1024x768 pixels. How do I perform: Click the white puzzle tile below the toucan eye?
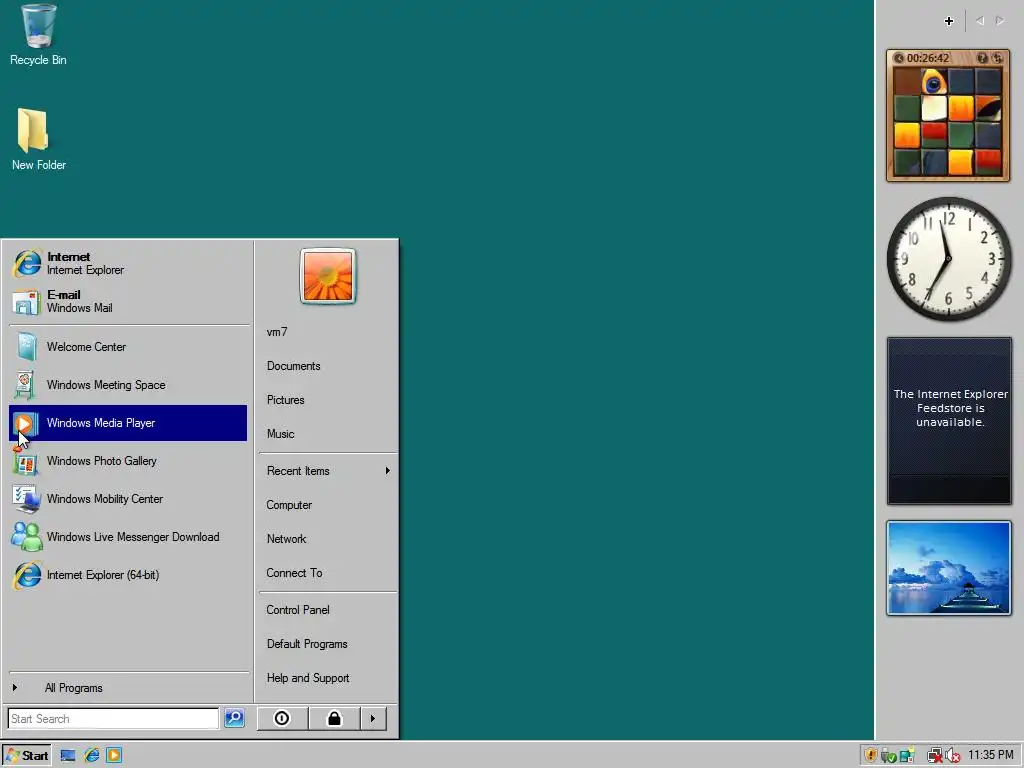coord(934,109)
